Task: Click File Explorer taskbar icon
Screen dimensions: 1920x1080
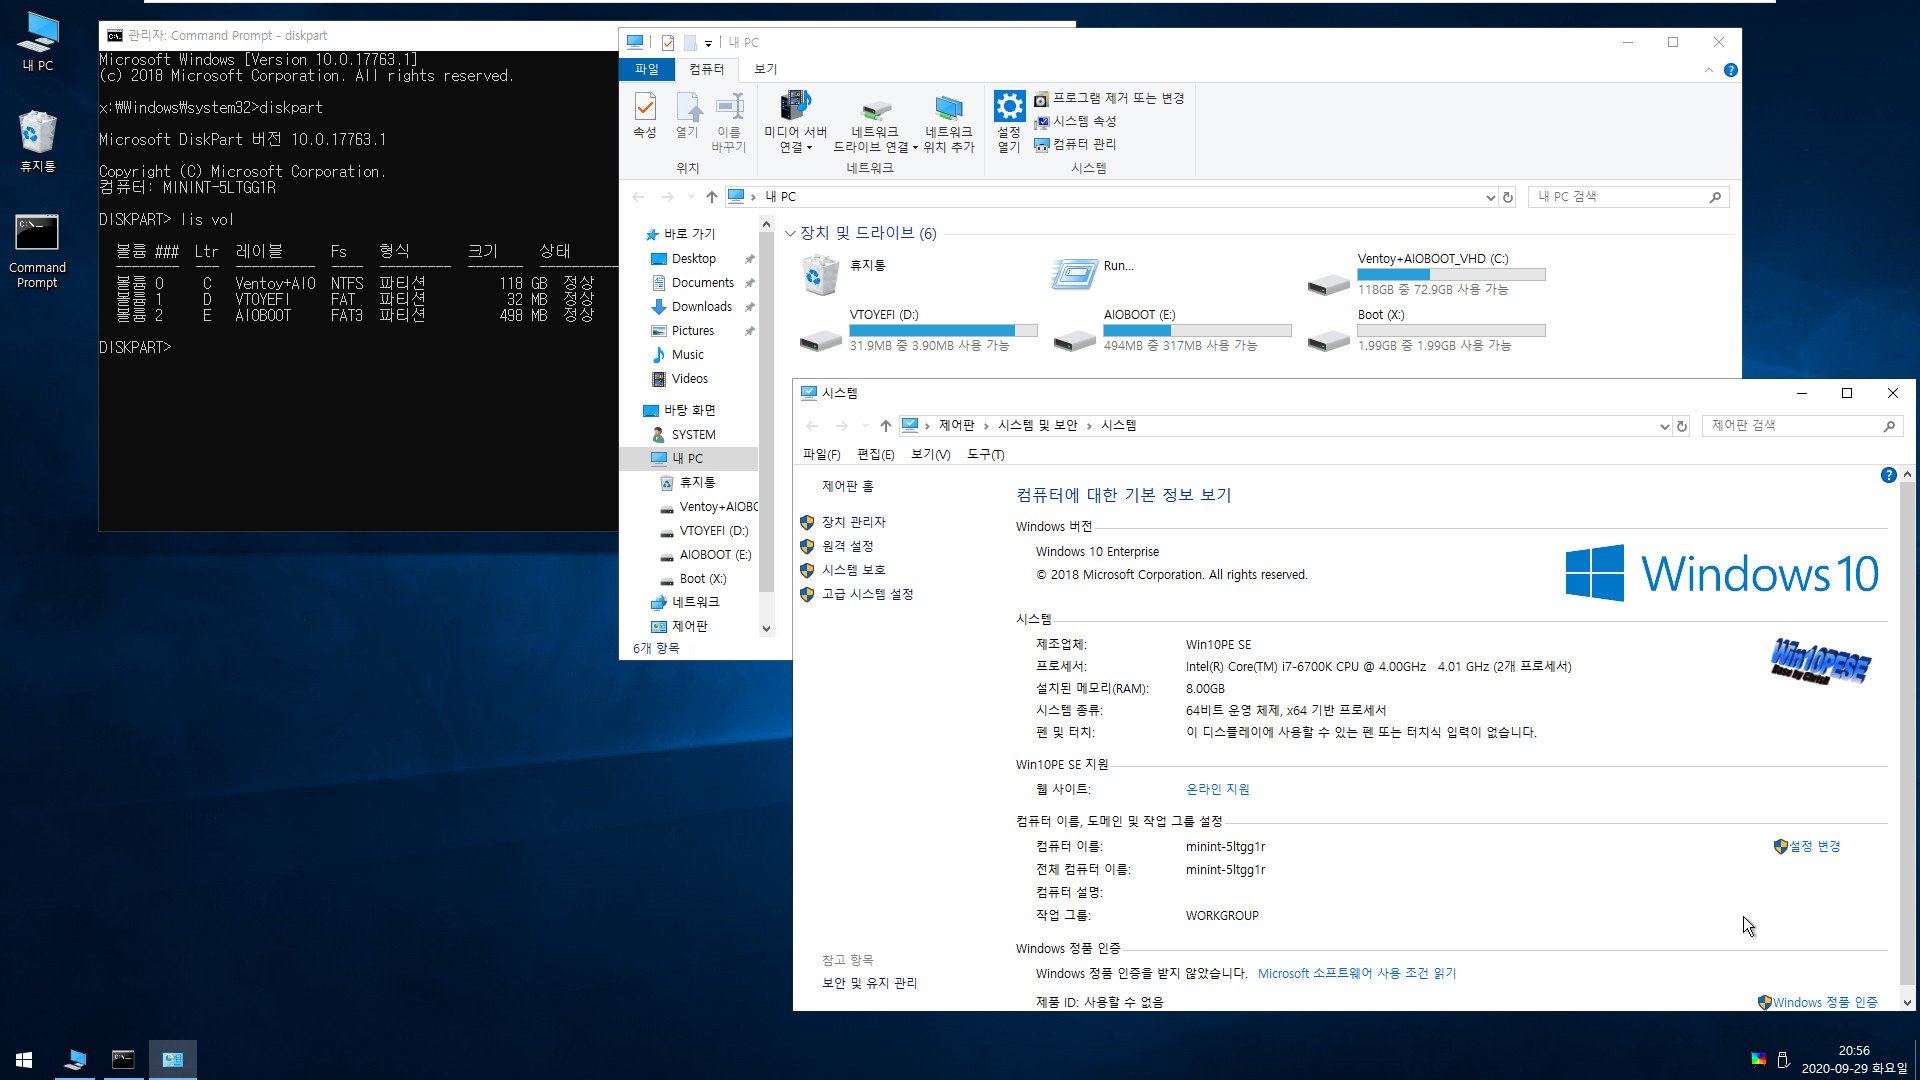Action: (x=75, y=1059)
